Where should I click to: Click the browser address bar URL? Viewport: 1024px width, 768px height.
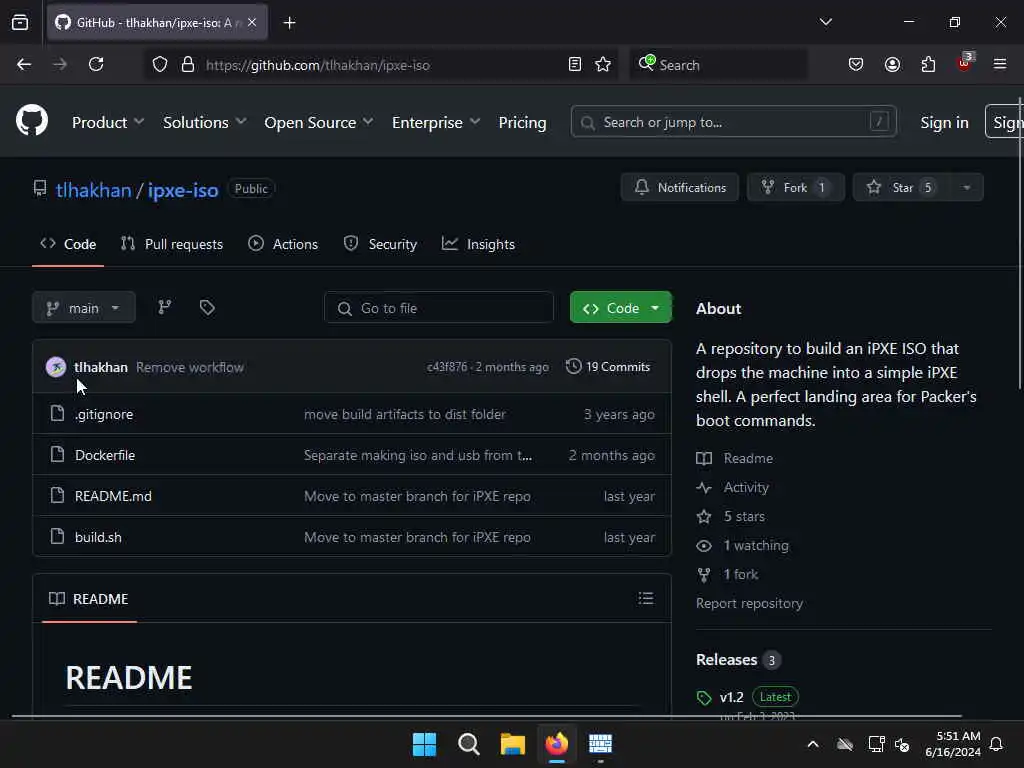318,65
